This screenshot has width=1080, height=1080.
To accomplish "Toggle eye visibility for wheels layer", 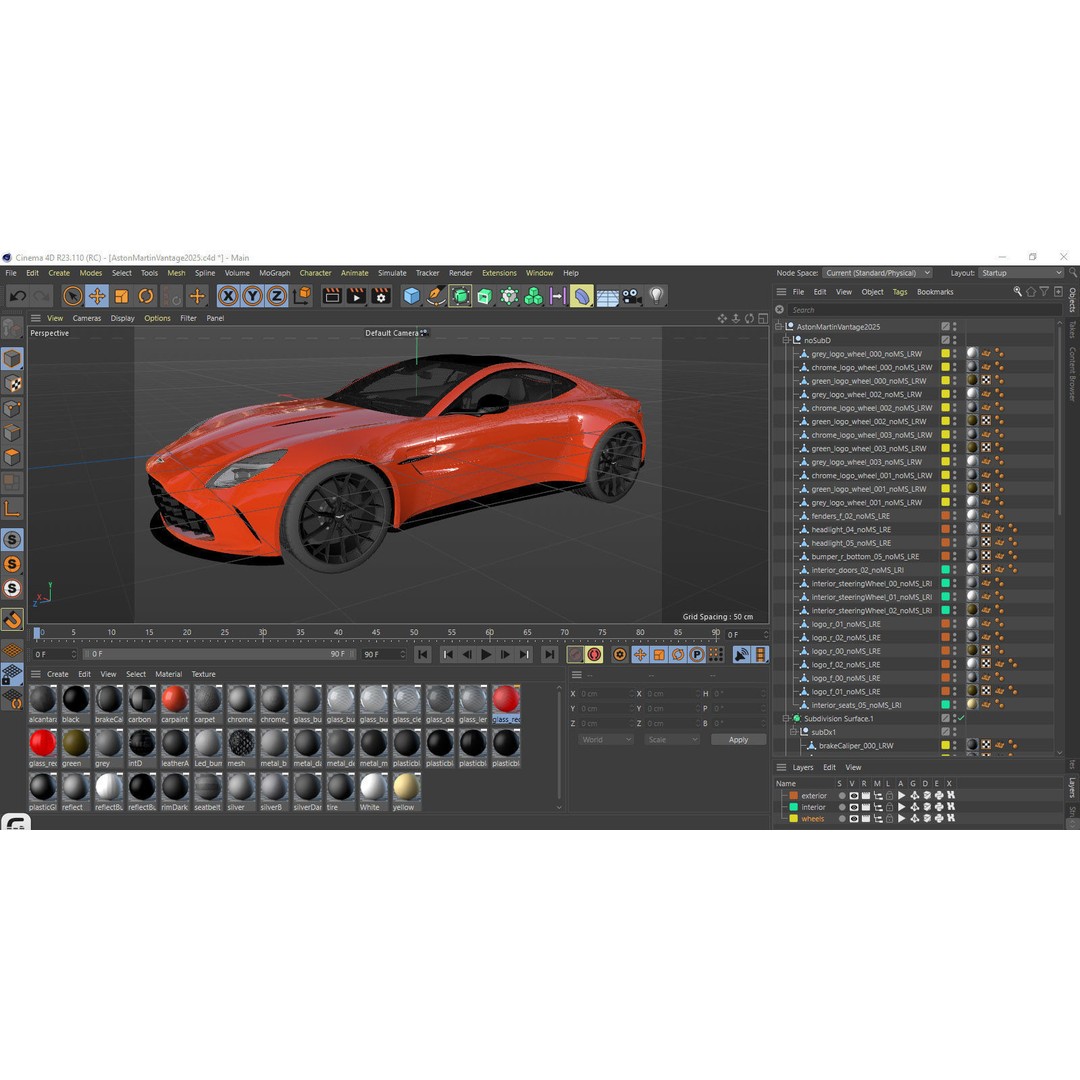I will pyautogui.click(x=853, y=819).
